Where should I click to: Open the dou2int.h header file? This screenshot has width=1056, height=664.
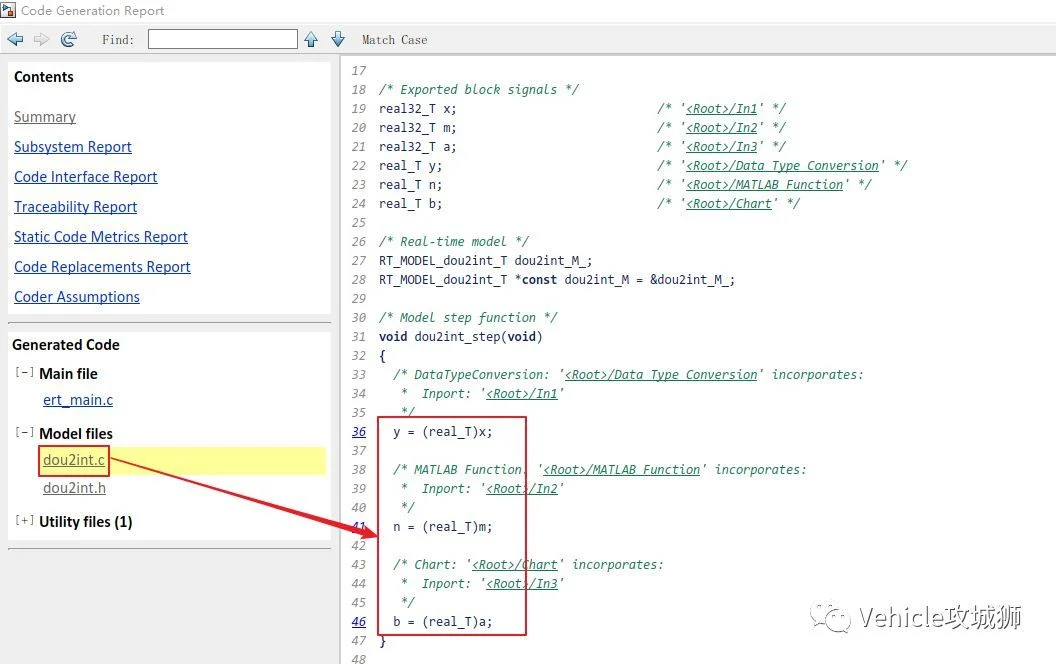(x=74, y=488)
